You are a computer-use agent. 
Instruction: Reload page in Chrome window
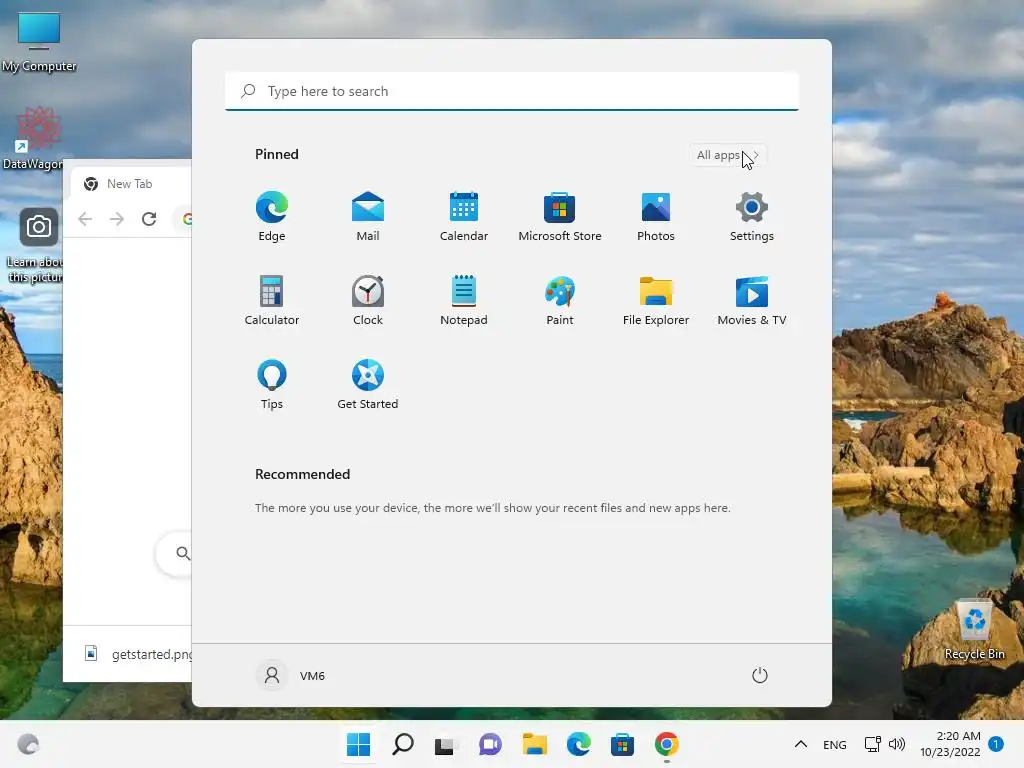pos(149,219)
